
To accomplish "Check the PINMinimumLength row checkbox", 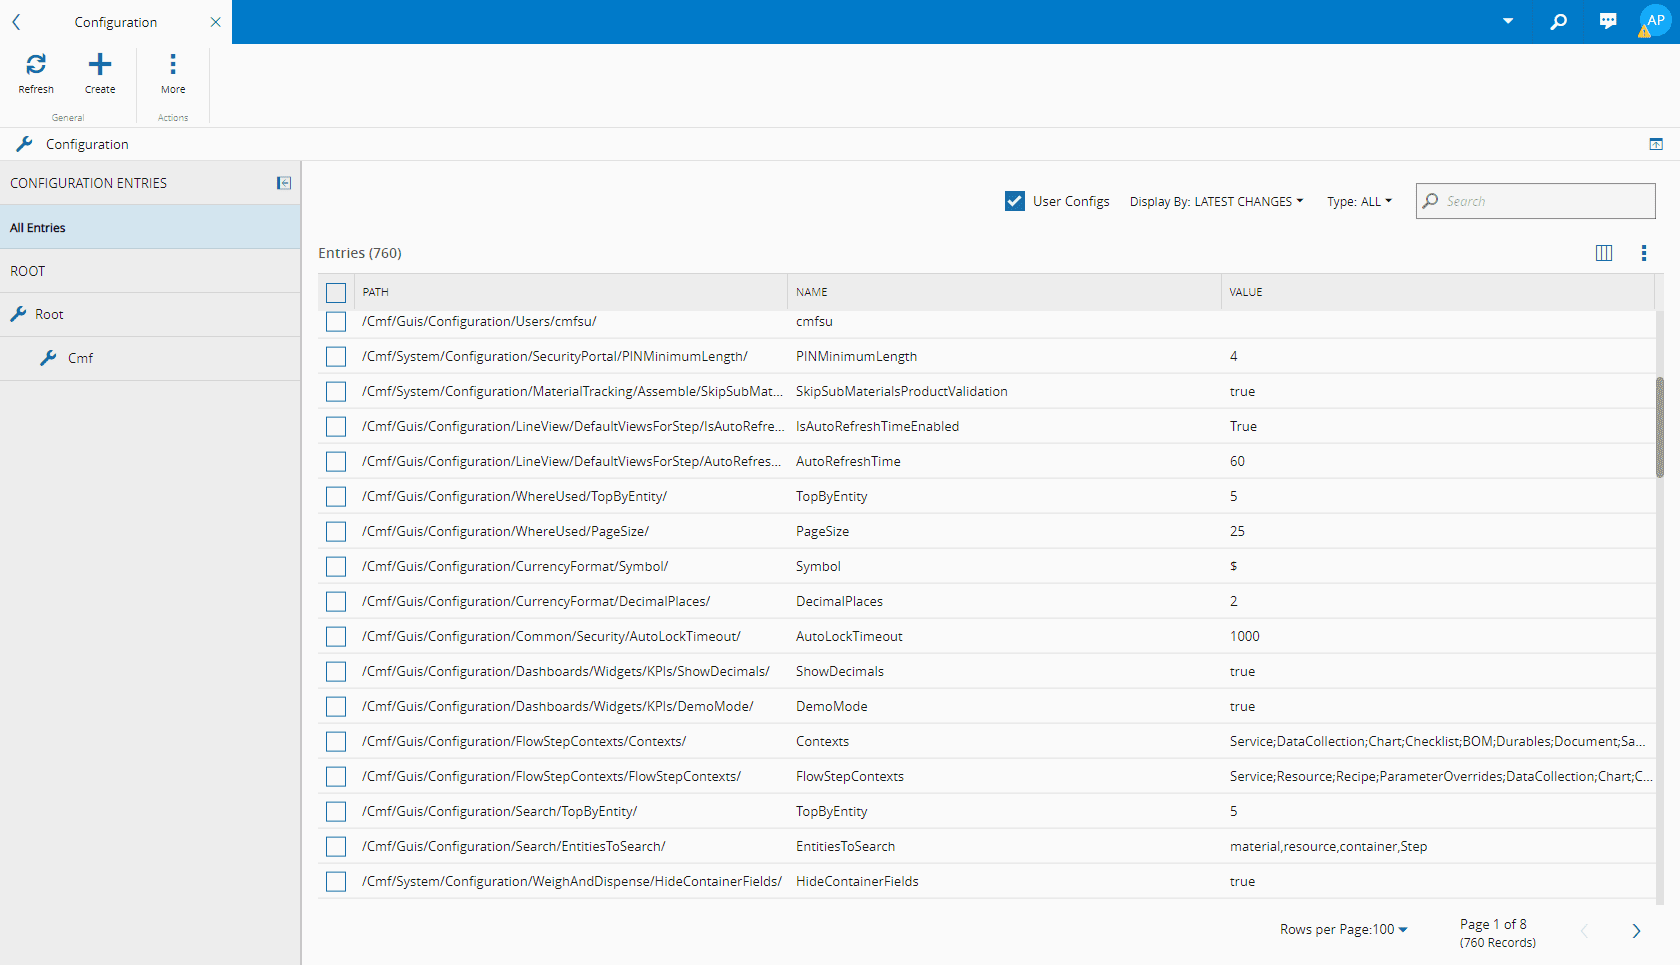I will (x=336, y=357).
